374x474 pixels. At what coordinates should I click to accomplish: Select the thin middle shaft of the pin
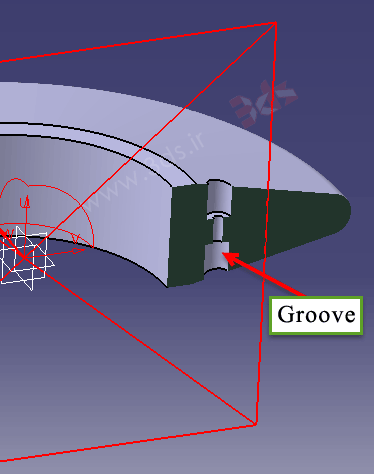[x=218, y=229]
